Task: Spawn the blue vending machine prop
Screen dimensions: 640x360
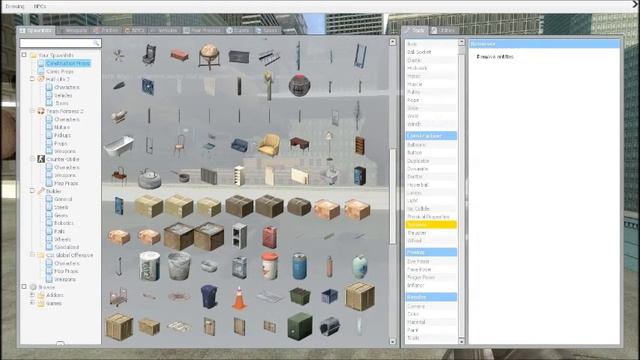Action: (360, 176)
